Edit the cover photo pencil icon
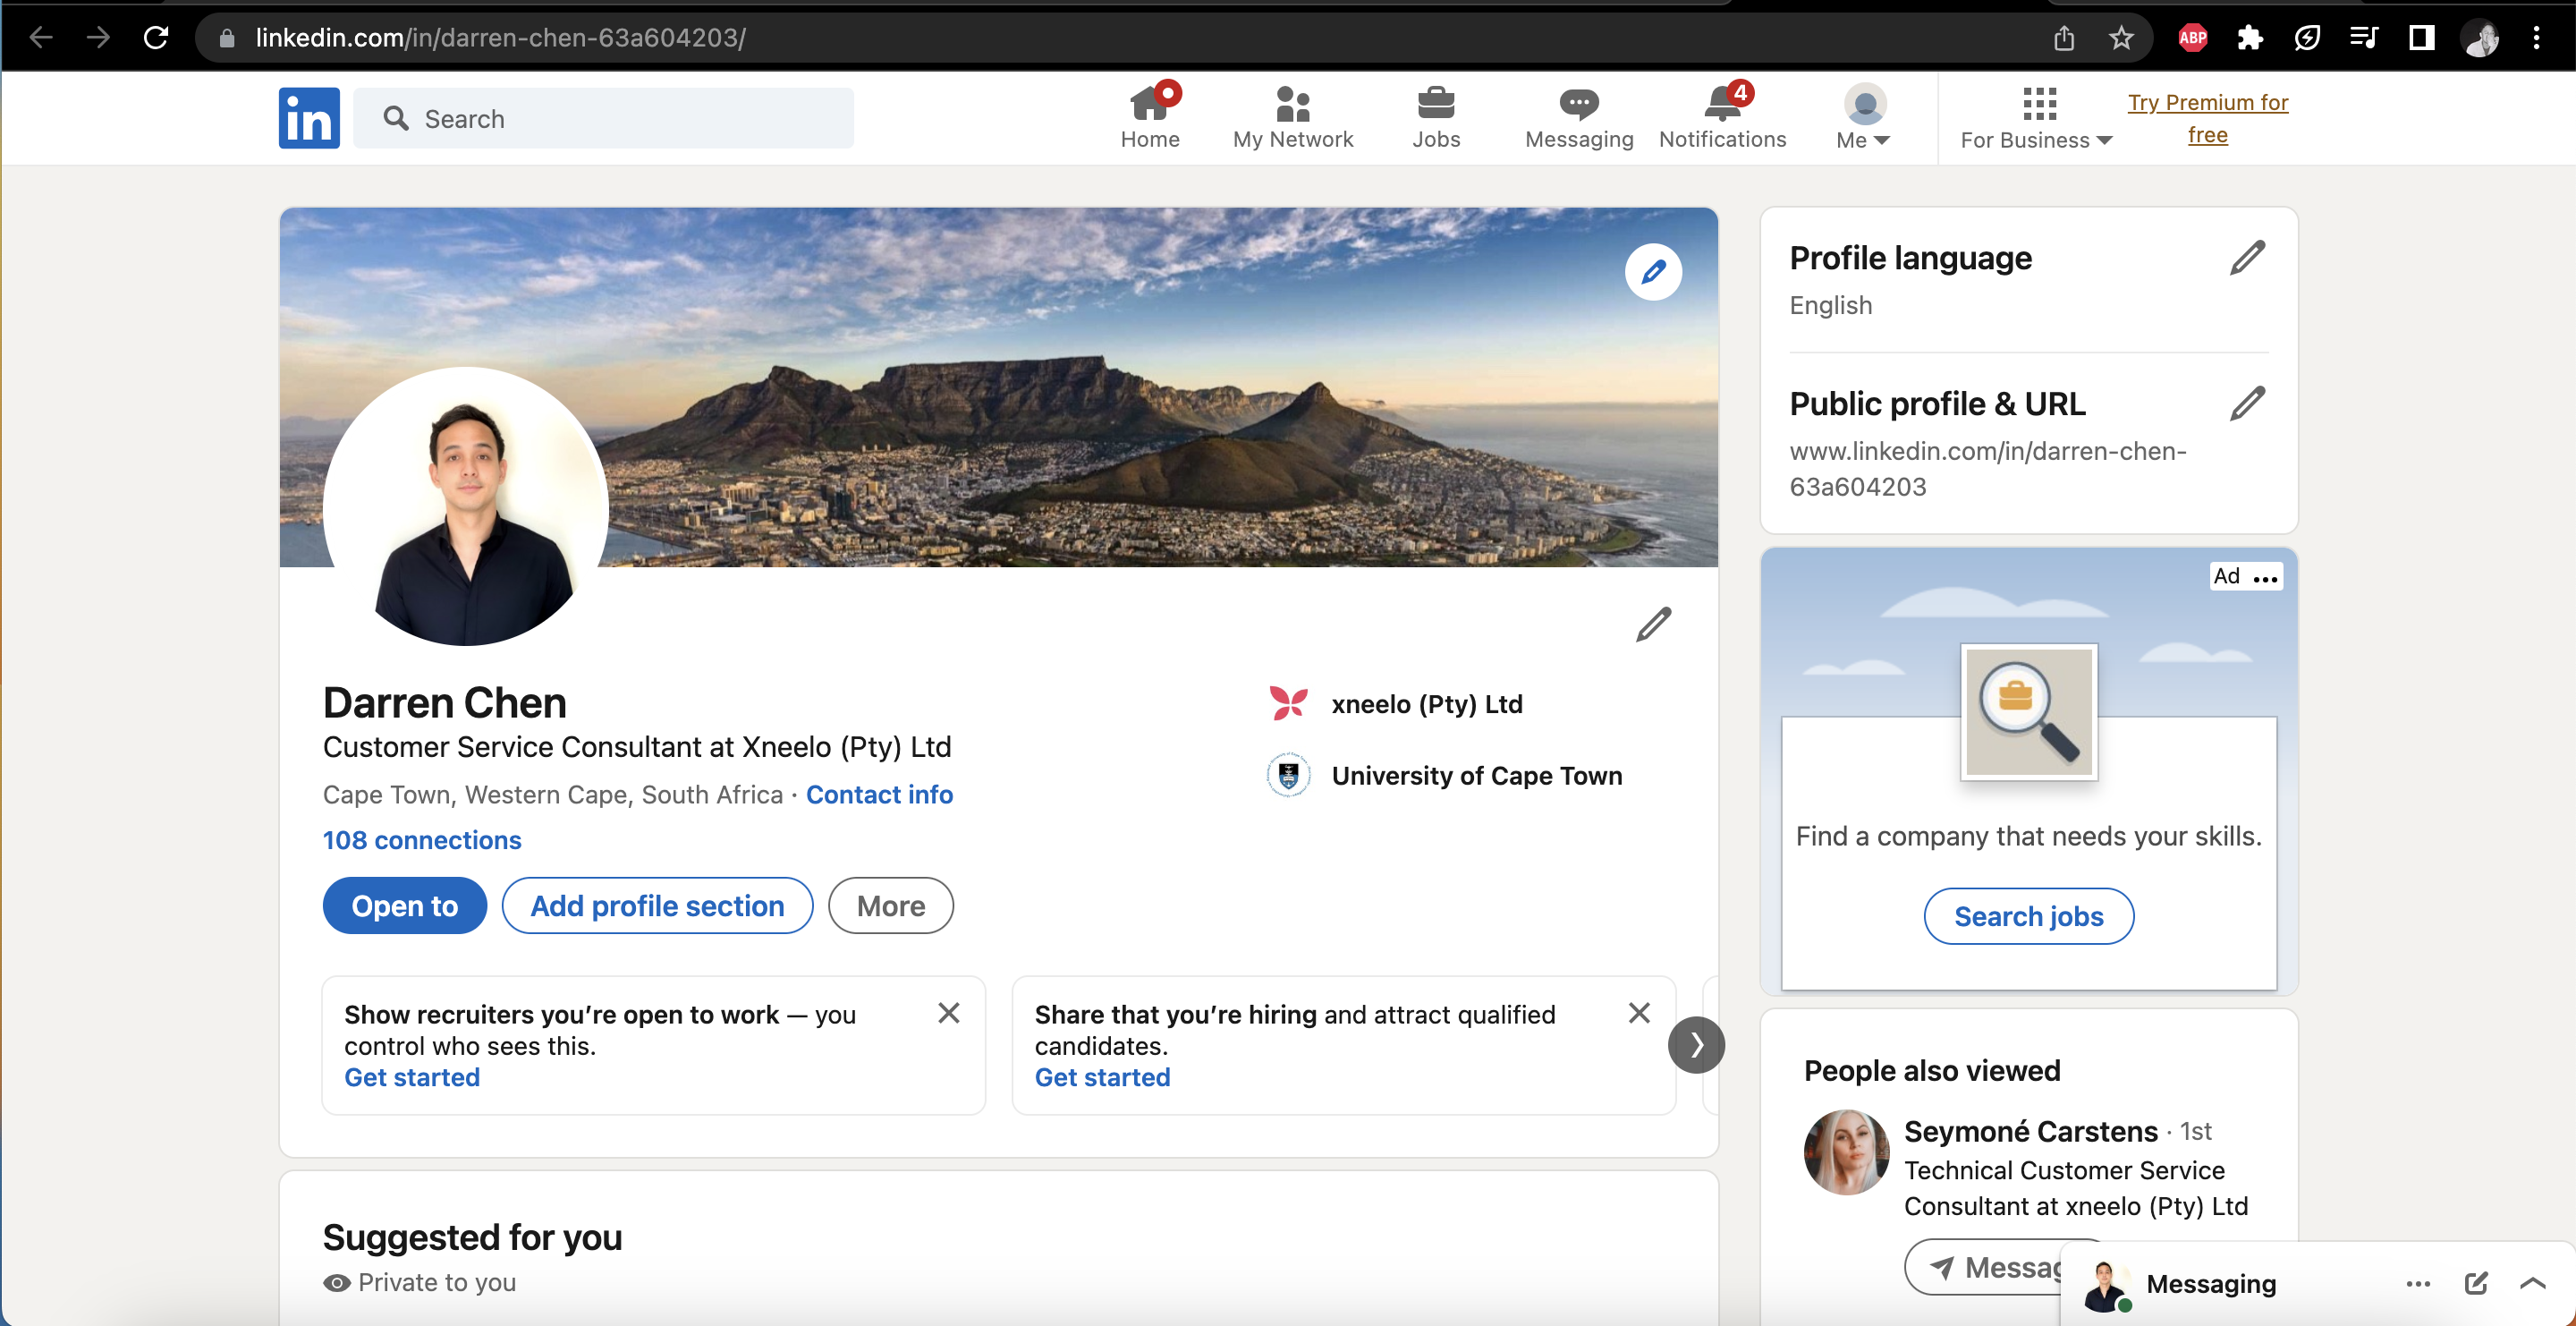 click(1652, 272)
